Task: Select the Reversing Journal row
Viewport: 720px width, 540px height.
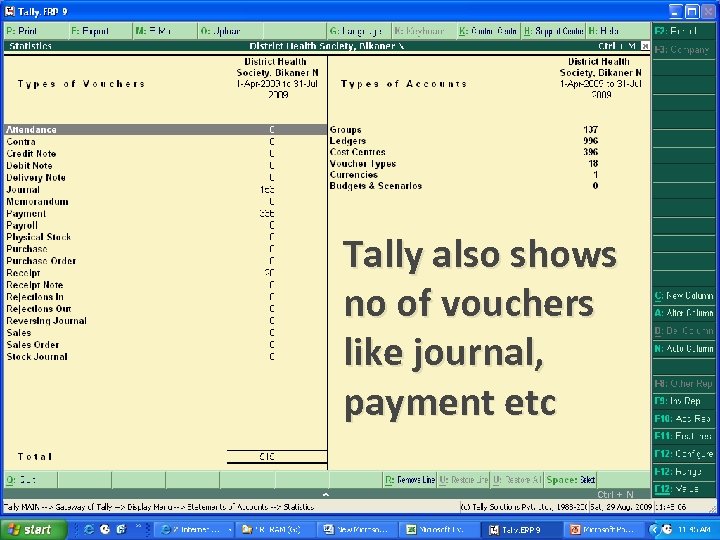Action: [165, 321]
